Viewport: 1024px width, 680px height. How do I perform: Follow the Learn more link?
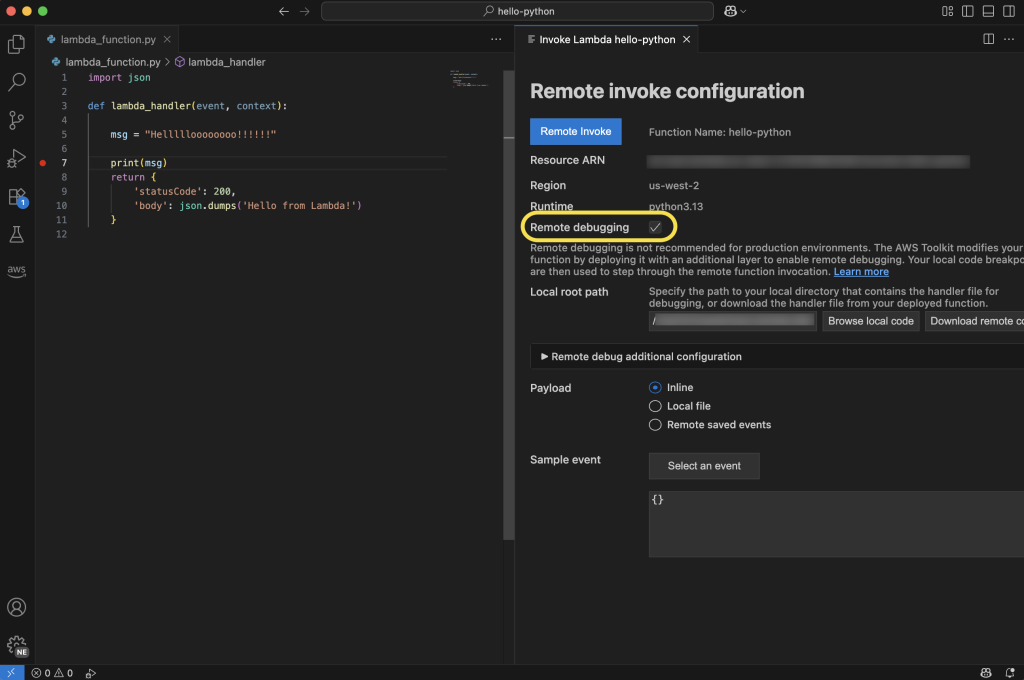coord(861,272)
